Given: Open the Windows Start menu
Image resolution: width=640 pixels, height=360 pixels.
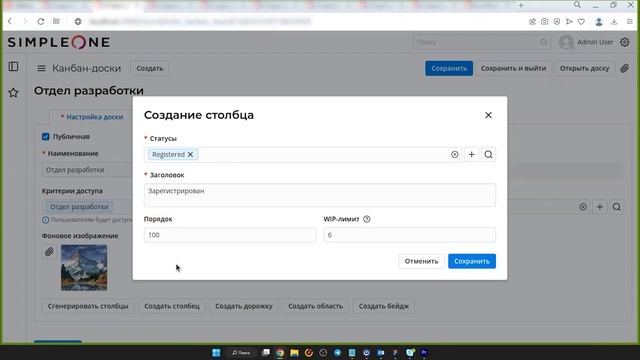Looking at the screenshot, I should click(x=216, y=353).
